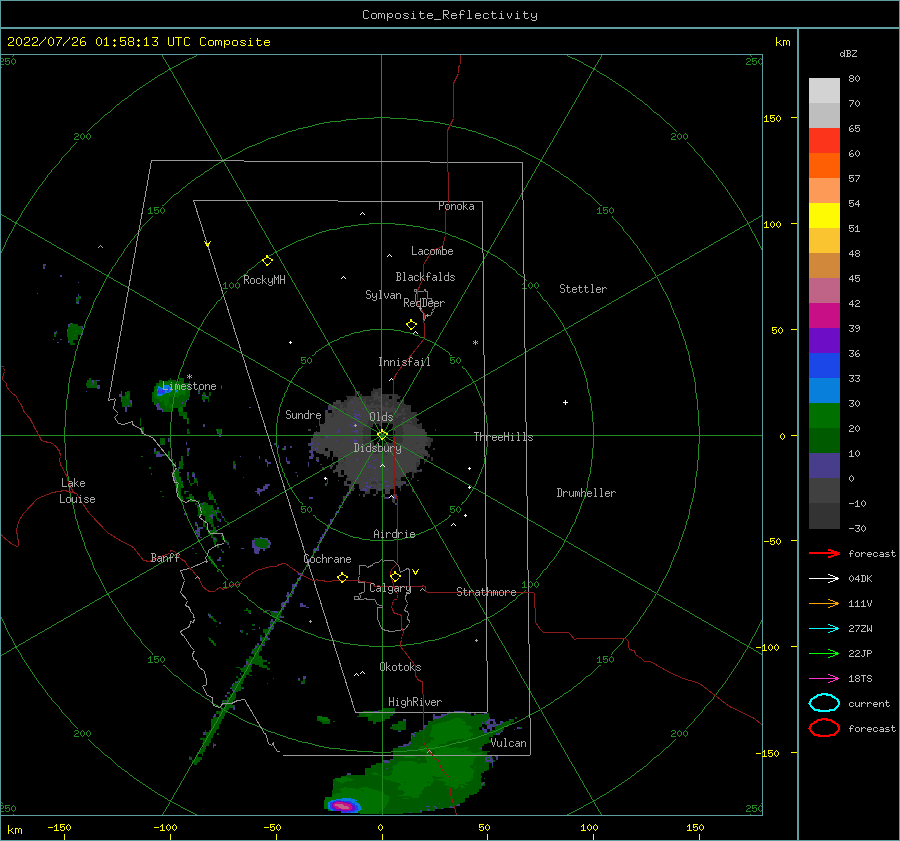Click the Blackfalds label
The image size is (900, 841).
pyautogui.click(x=425, y=277)
